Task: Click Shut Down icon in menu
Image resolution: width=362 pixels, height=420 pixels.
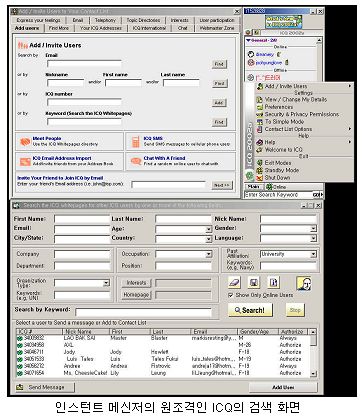Action: 259,178
